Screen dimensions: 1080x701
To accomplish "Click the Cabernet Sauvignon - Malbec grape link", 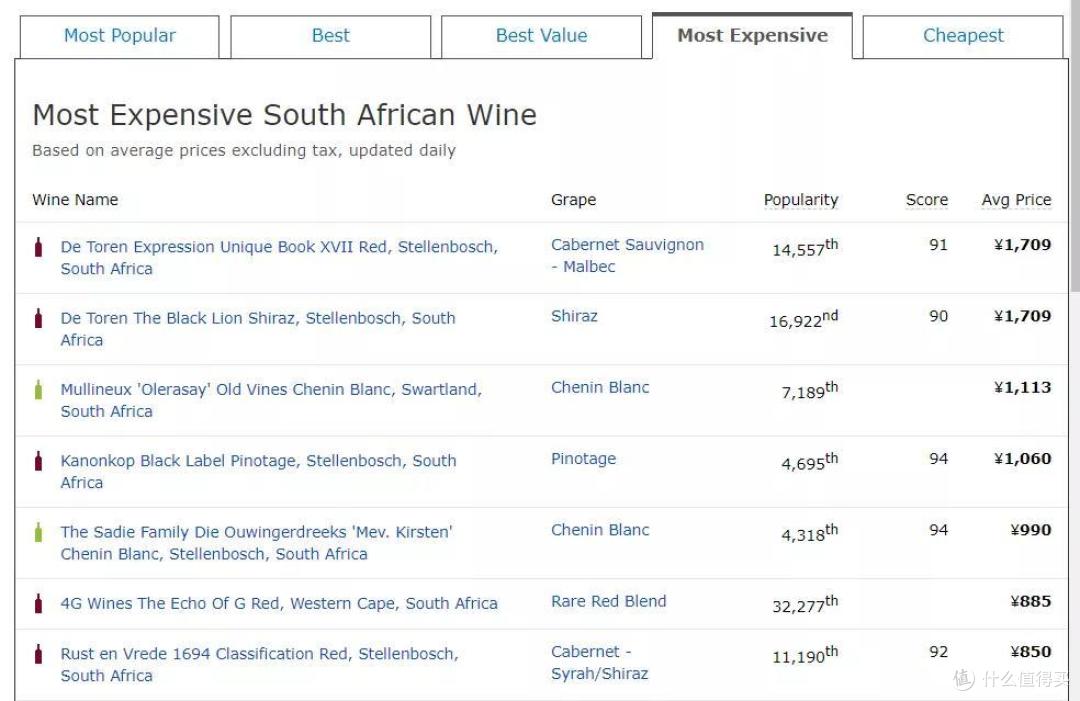I will click(x=627, y=255).
